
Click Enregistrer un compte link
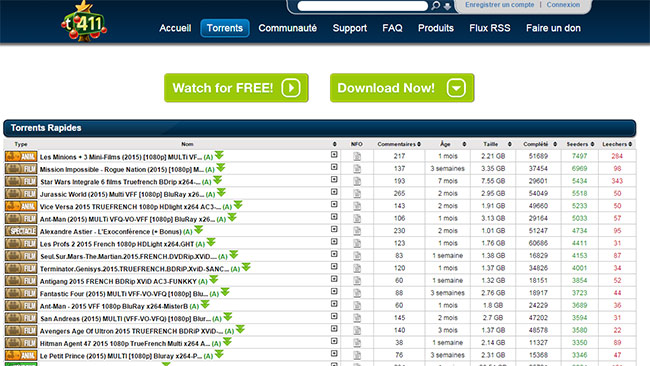(x=500, y=5)
